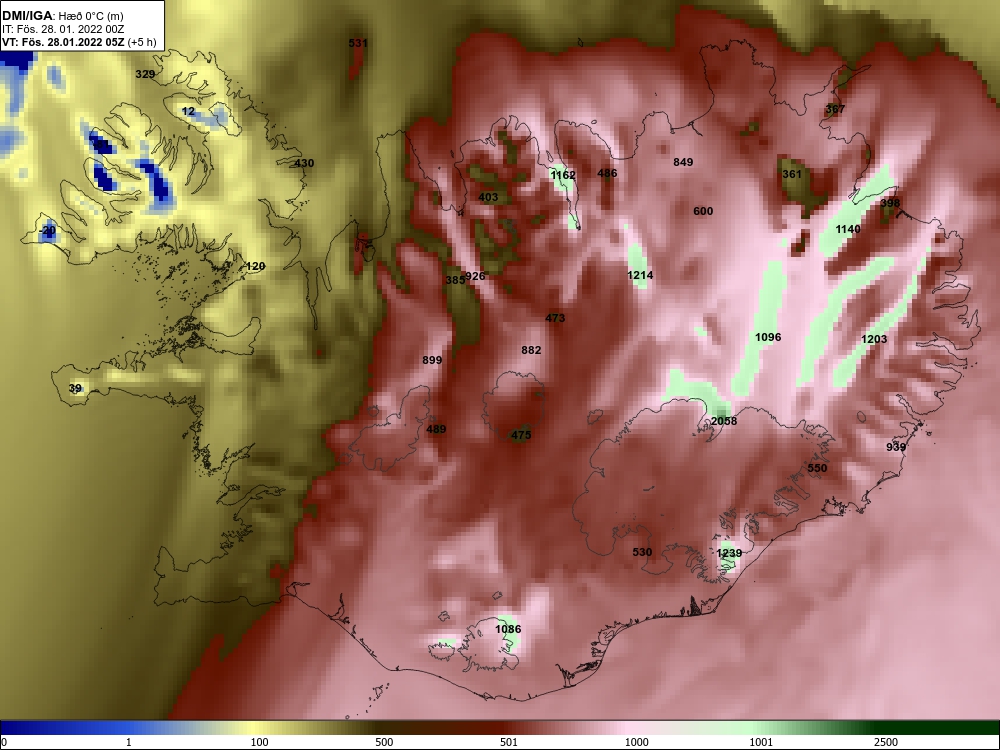Click the map value 1214
The width and height of the screenshot is (1000, 750).
[640, 275]
